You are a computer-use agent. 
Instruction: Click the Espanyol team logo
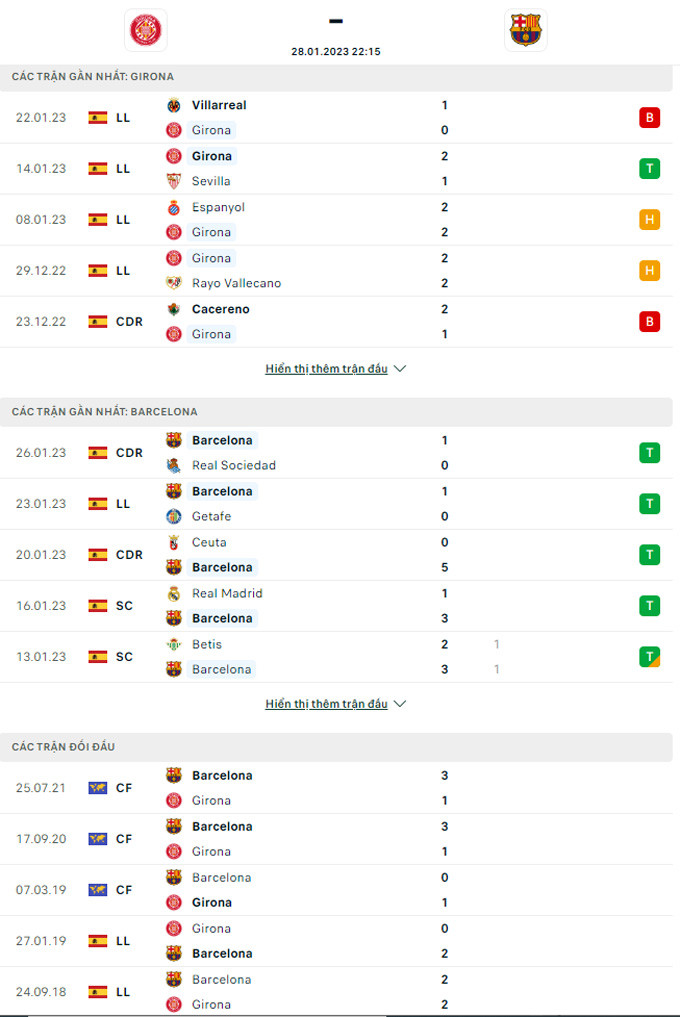pos(174,207)
